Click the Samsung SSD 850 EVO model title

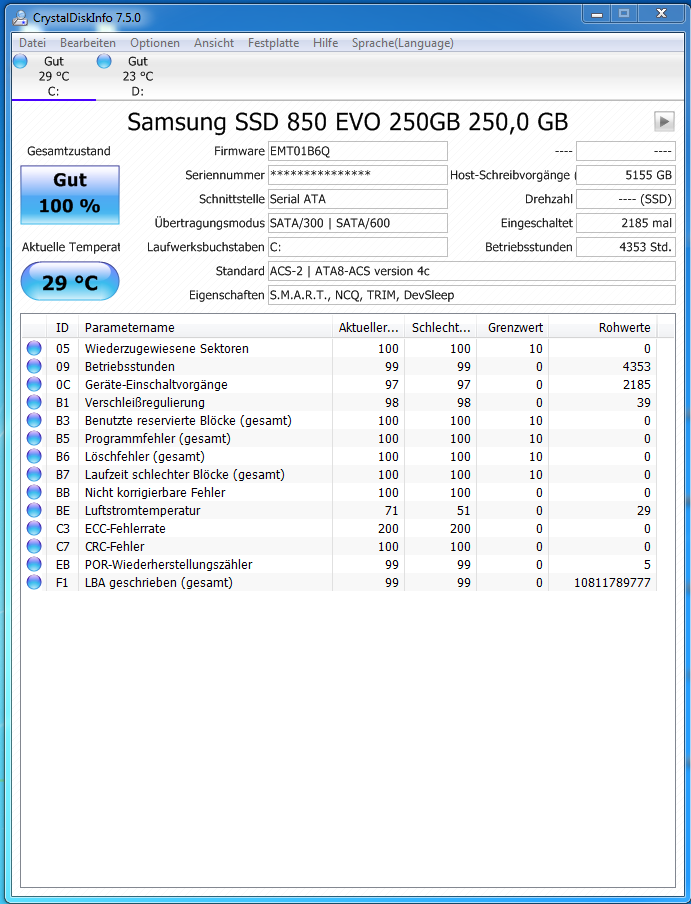tap(348, 122)
